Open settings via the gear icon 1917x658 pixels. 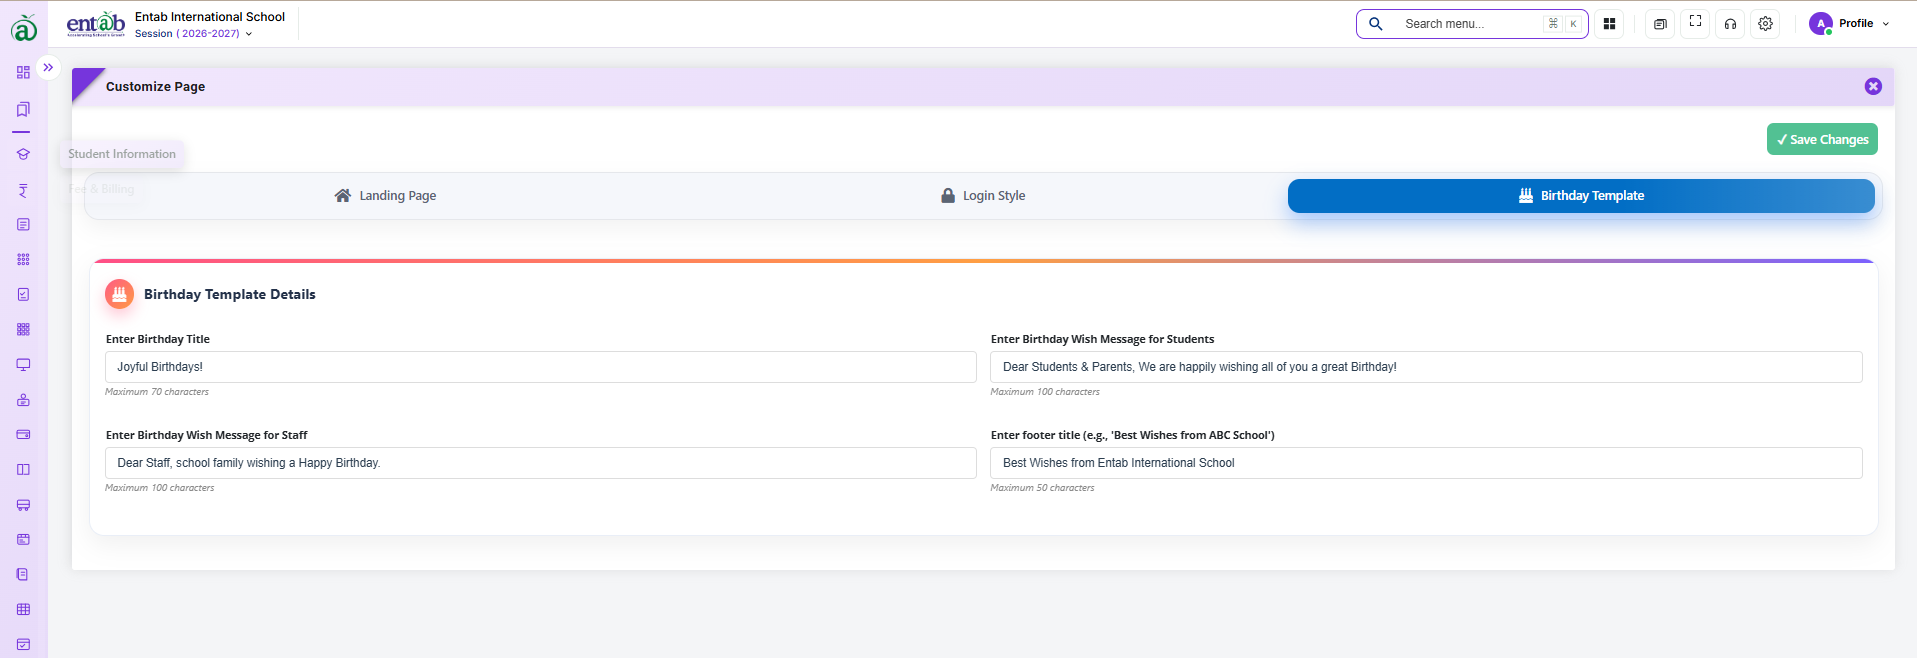(1765, 24)
